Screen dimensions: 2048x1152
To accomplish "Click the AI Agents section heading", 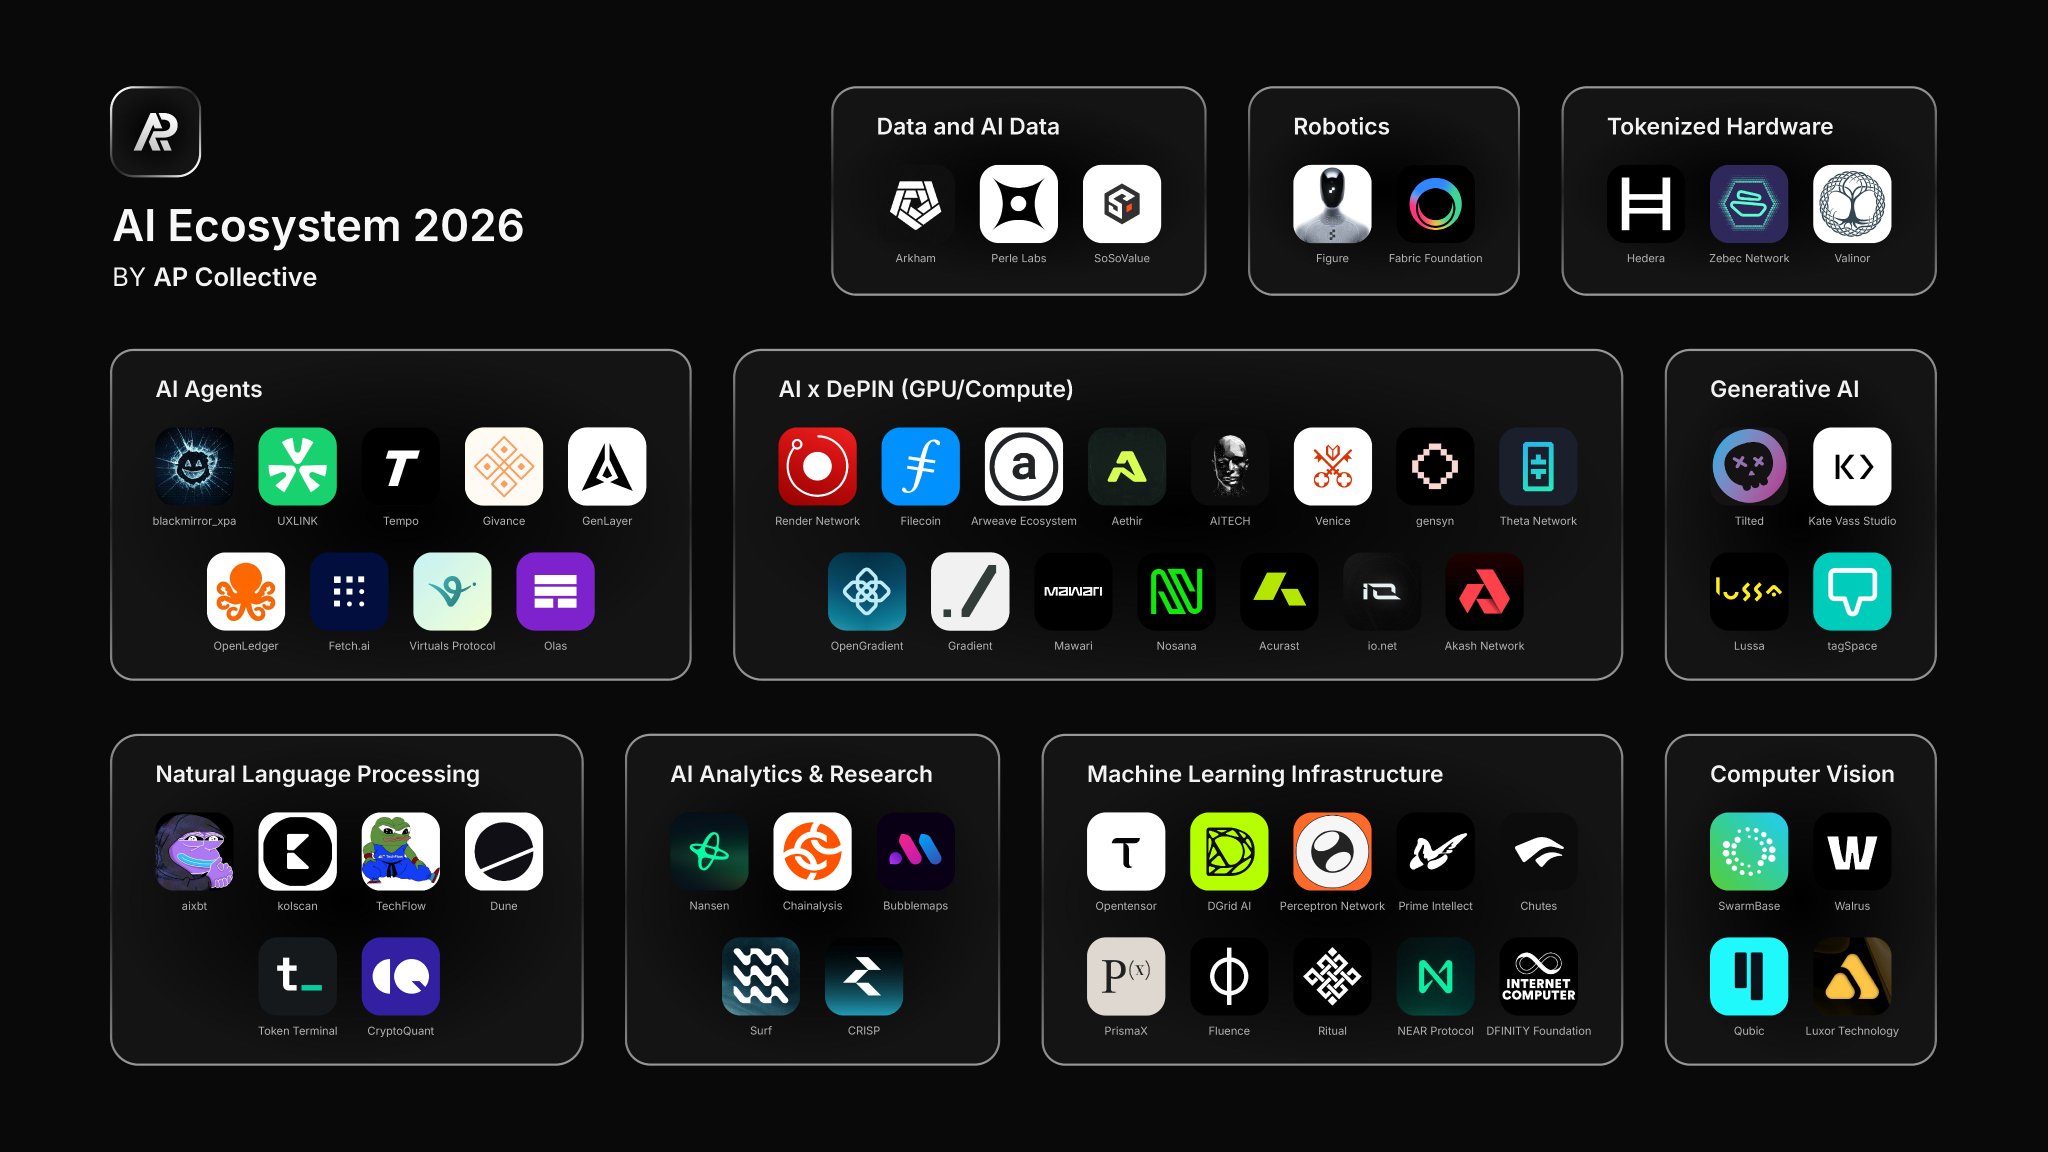I will pyautogui.click(x=208, y=389).
